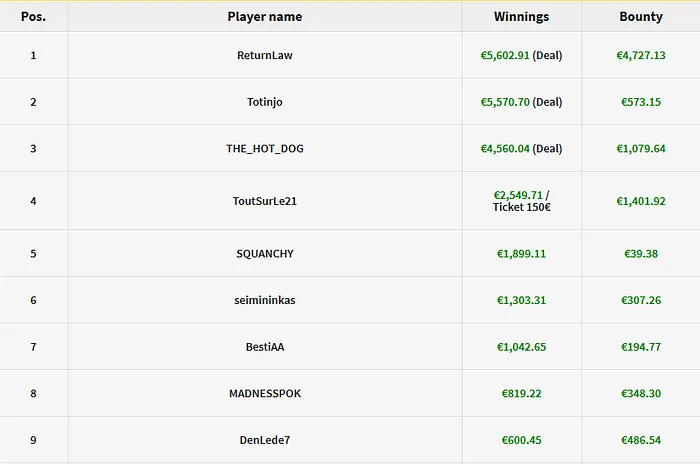Click the Bounty column header
The width and height of the screenshot is (700, 464).
(641, 17)
